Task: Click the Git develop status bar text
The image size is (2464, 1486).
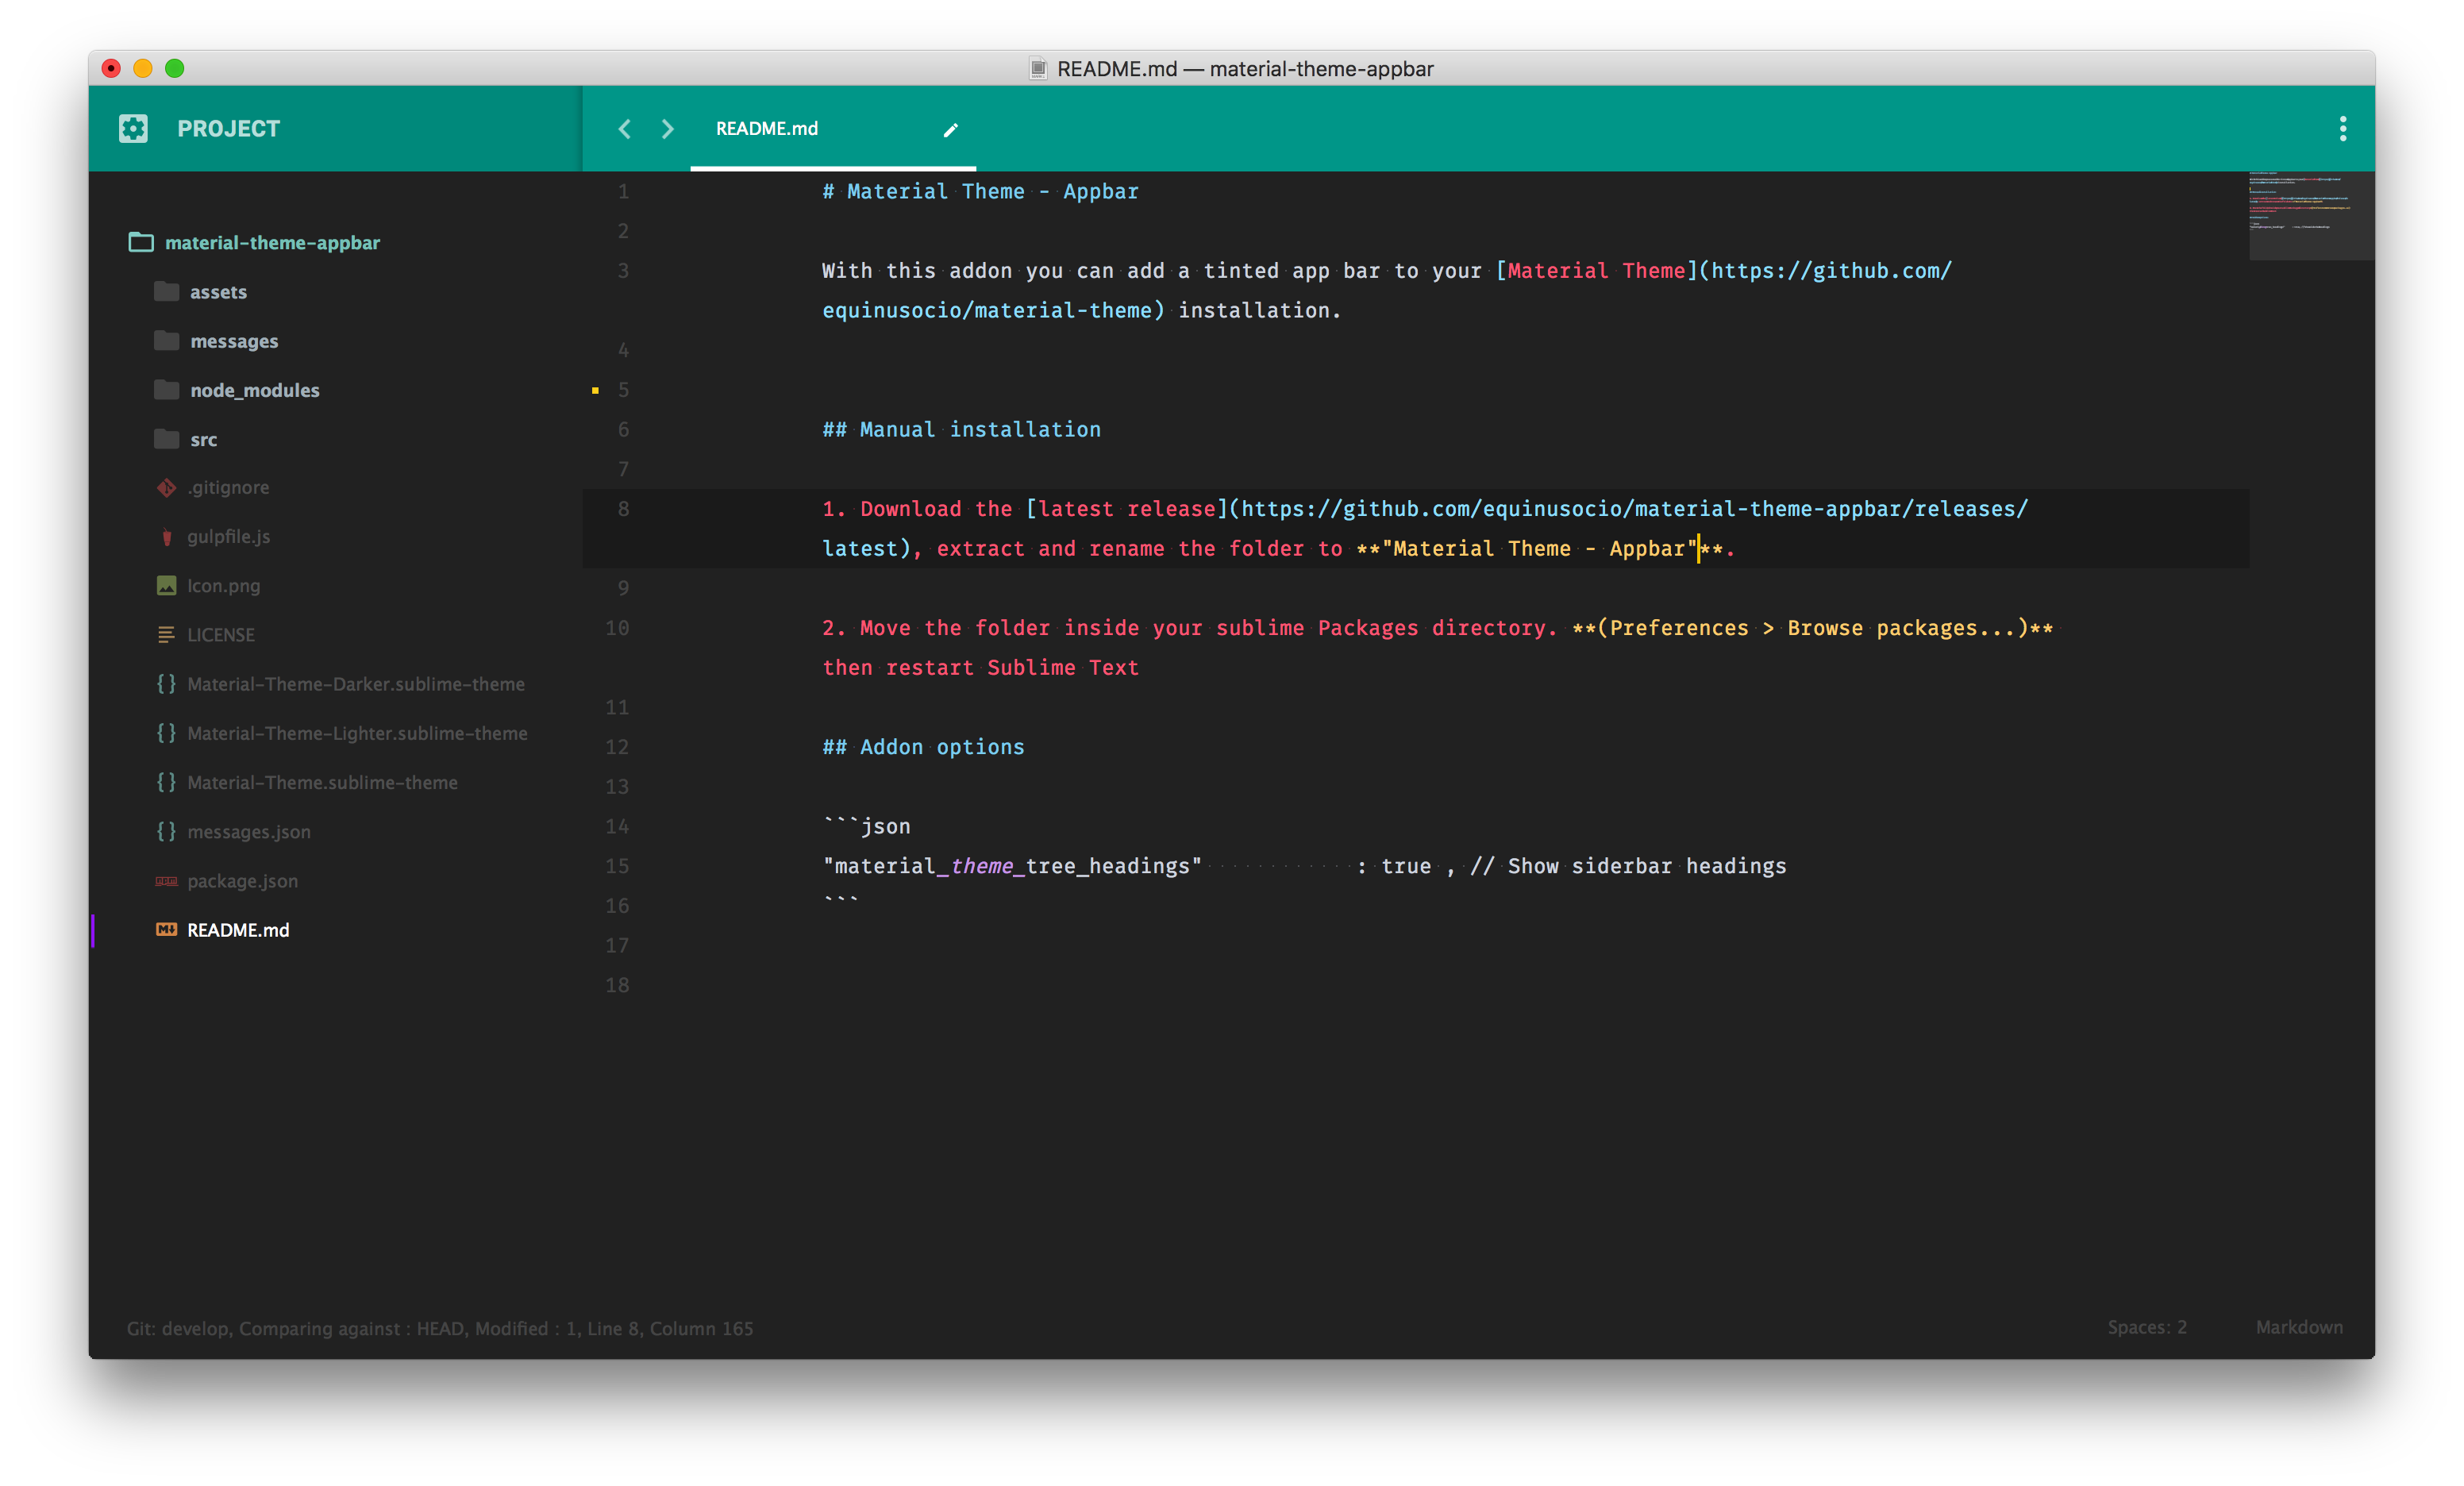Action: pyautogui.click(x=440, y=1327)
